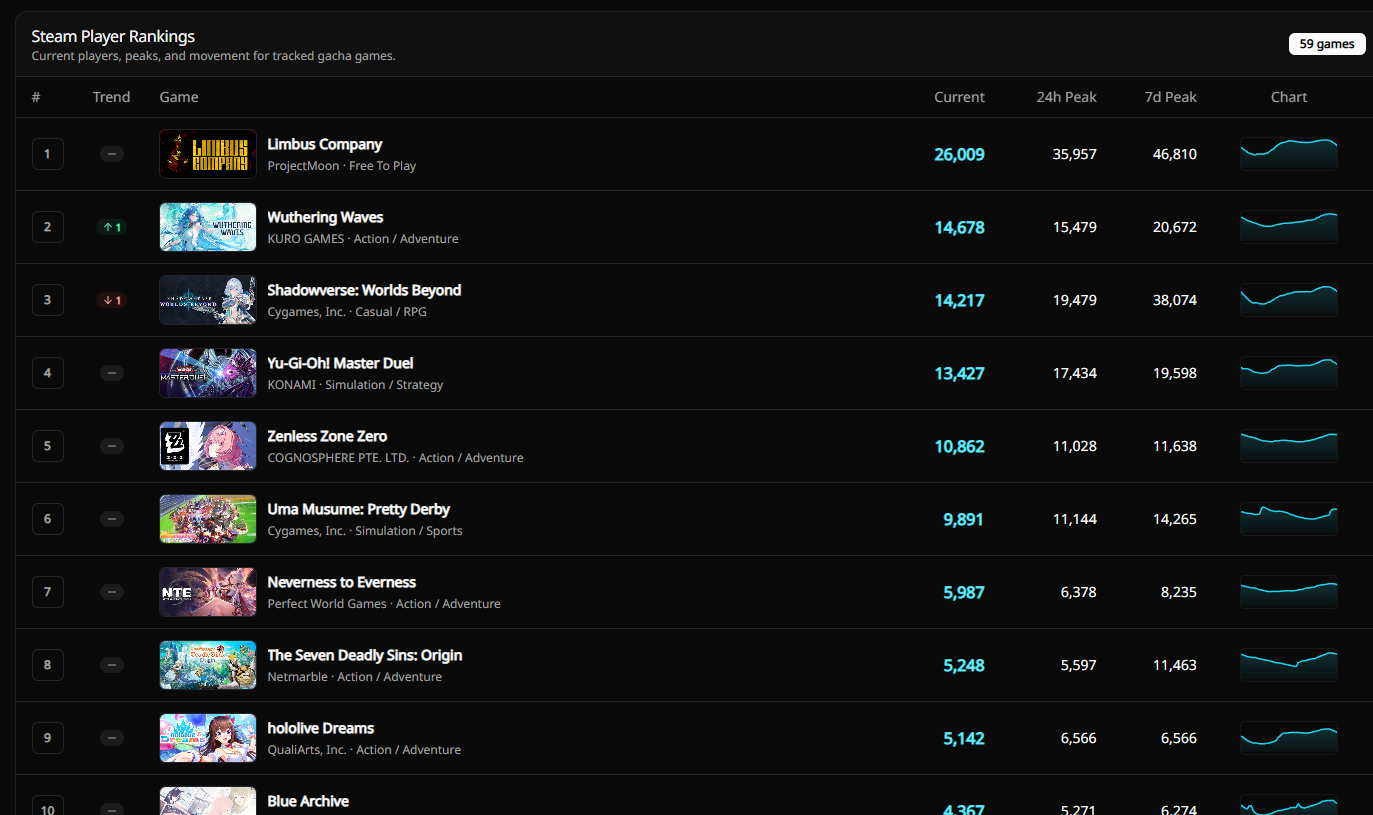View the Yu-Gi-Oh! Master Duel sparkline chart

pos(1289,373)
